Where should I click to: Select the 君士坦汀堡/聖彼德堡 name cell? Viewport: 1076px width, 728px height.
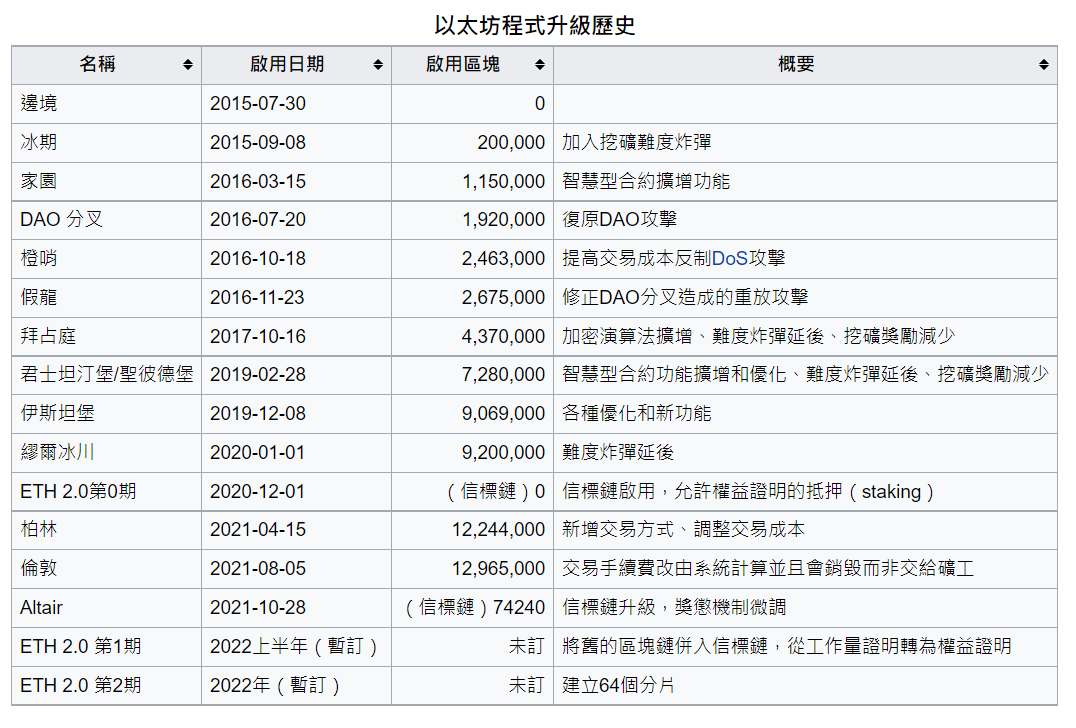pyautogui.click(x=106, y=375)
